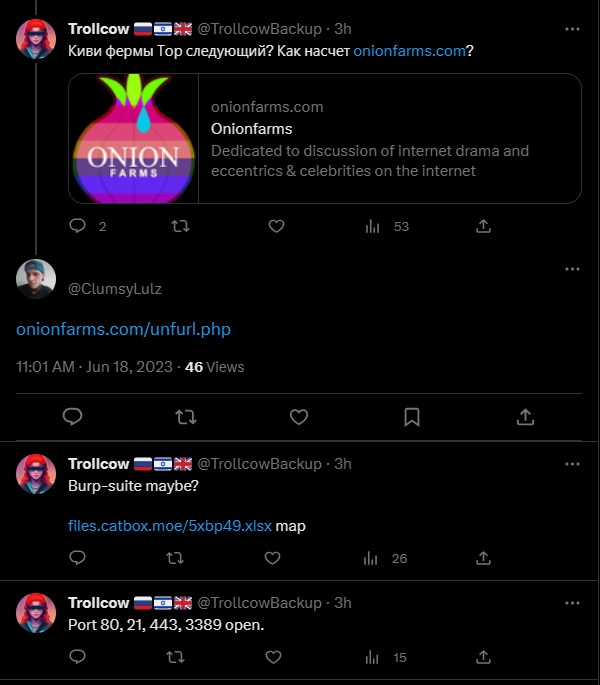Screen dimensions: 600x685
Task: Open @ClumsyLulz profile avatar
Action: pos(36,279)
